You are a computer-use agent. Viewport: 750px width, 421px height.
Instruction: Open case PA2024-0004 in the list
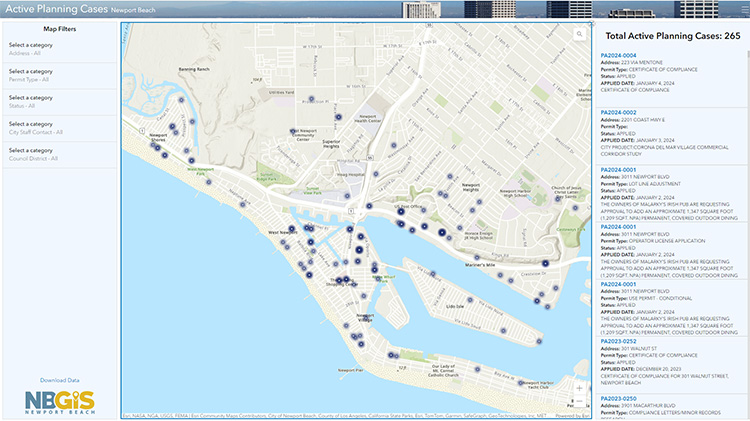pos(618,55)
